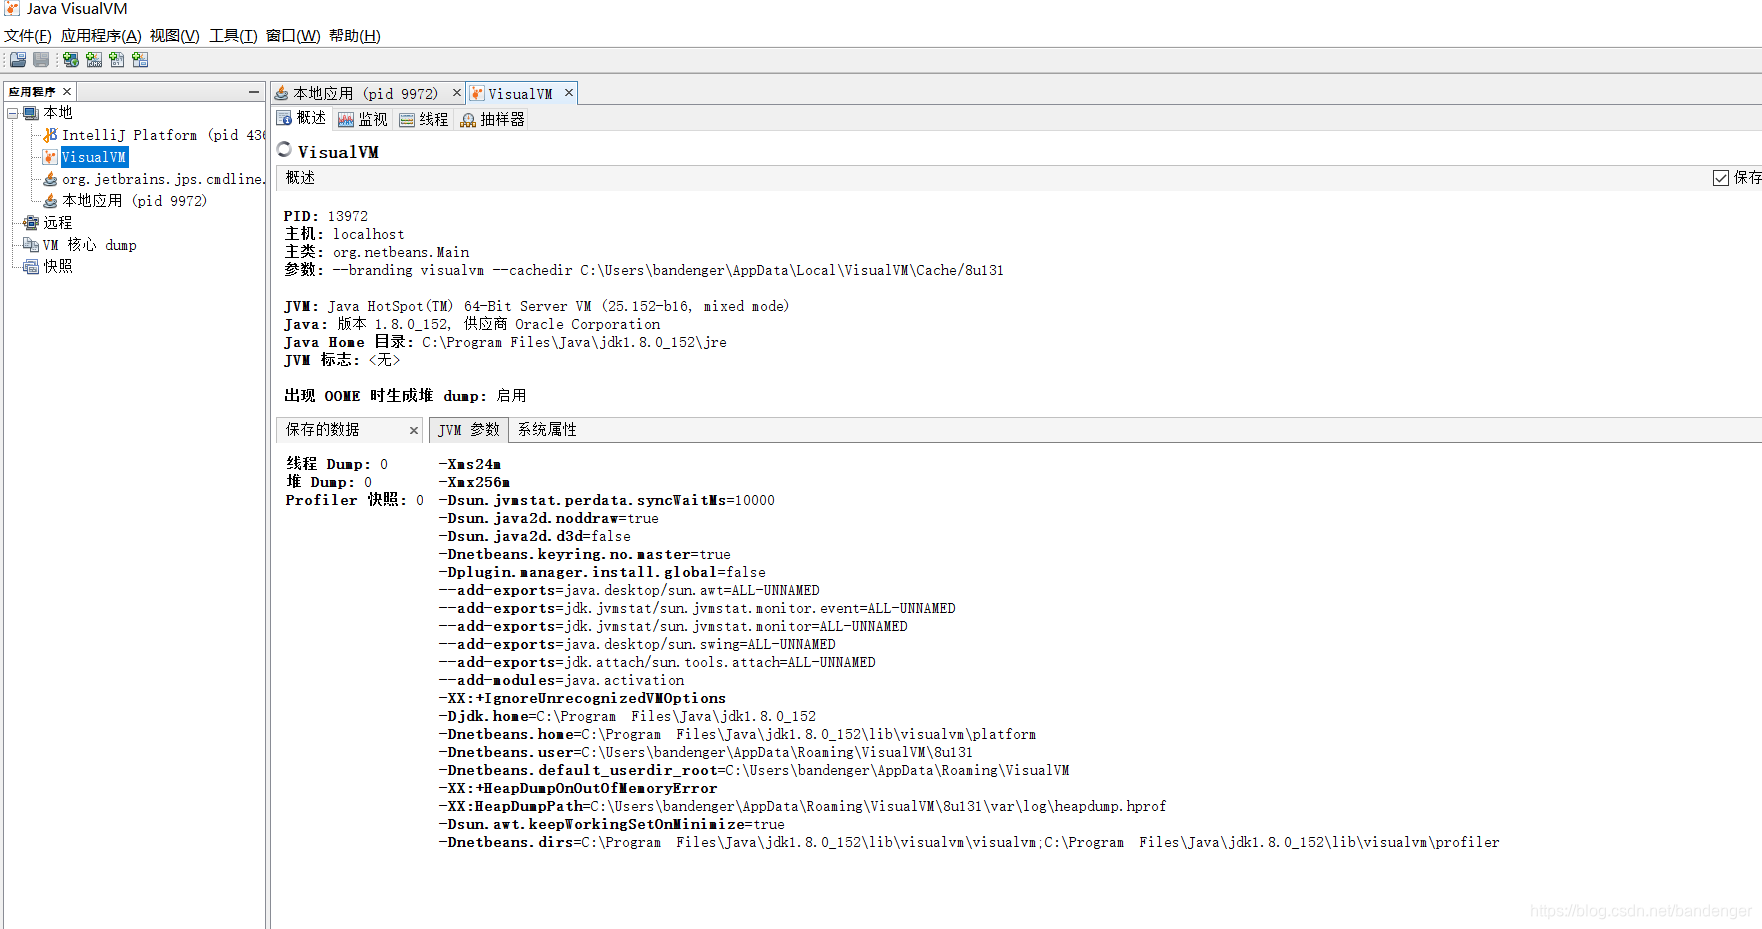The image size is (1762, 929).
Task: Select 快照 node in tree
Action: pyautogui.click(x=58, y=267)
